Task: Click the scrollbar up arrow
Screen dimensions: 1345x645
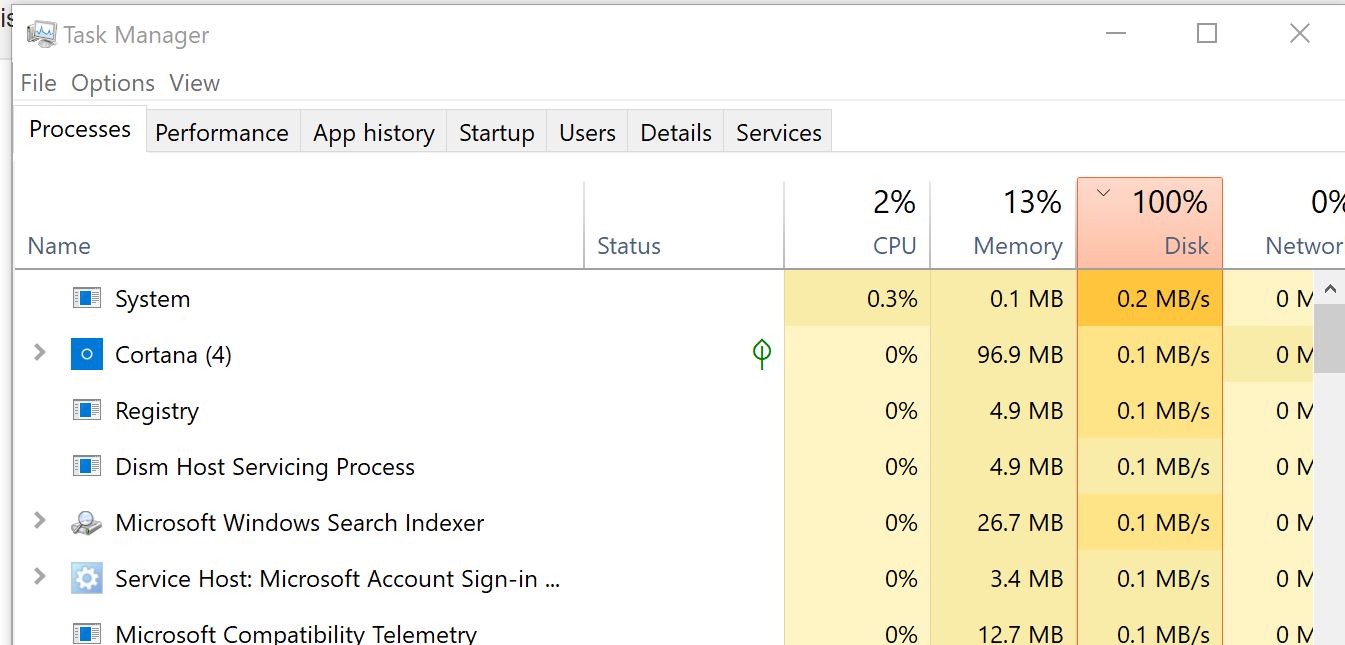Action: pyautogui.click(x=1329, y=289)
